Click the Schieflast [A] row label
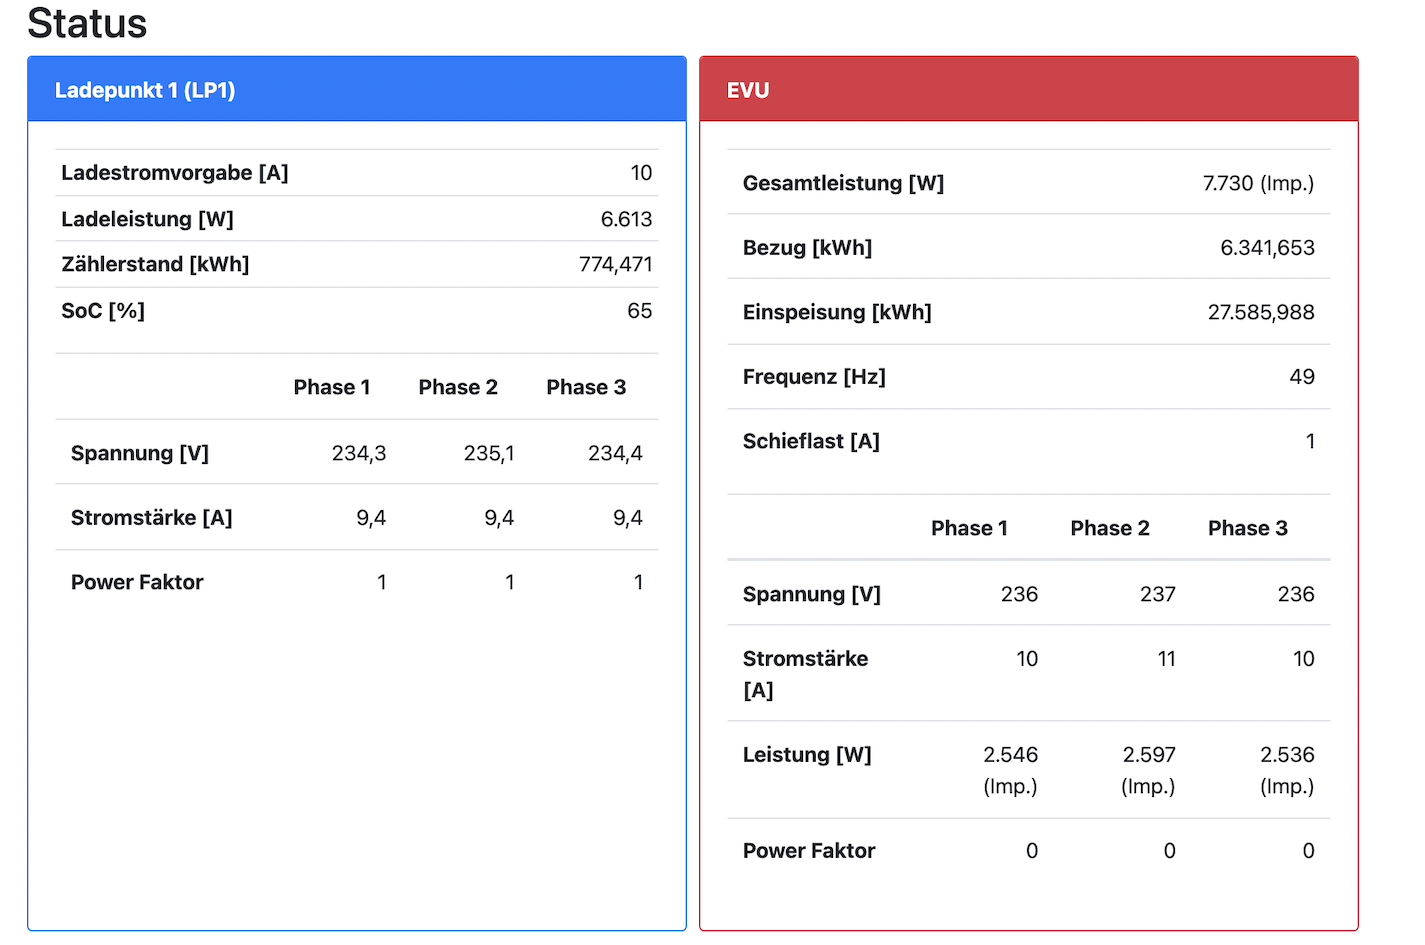Image resolution: width=1425 pixels, height=945 pixels. point(811,441)
